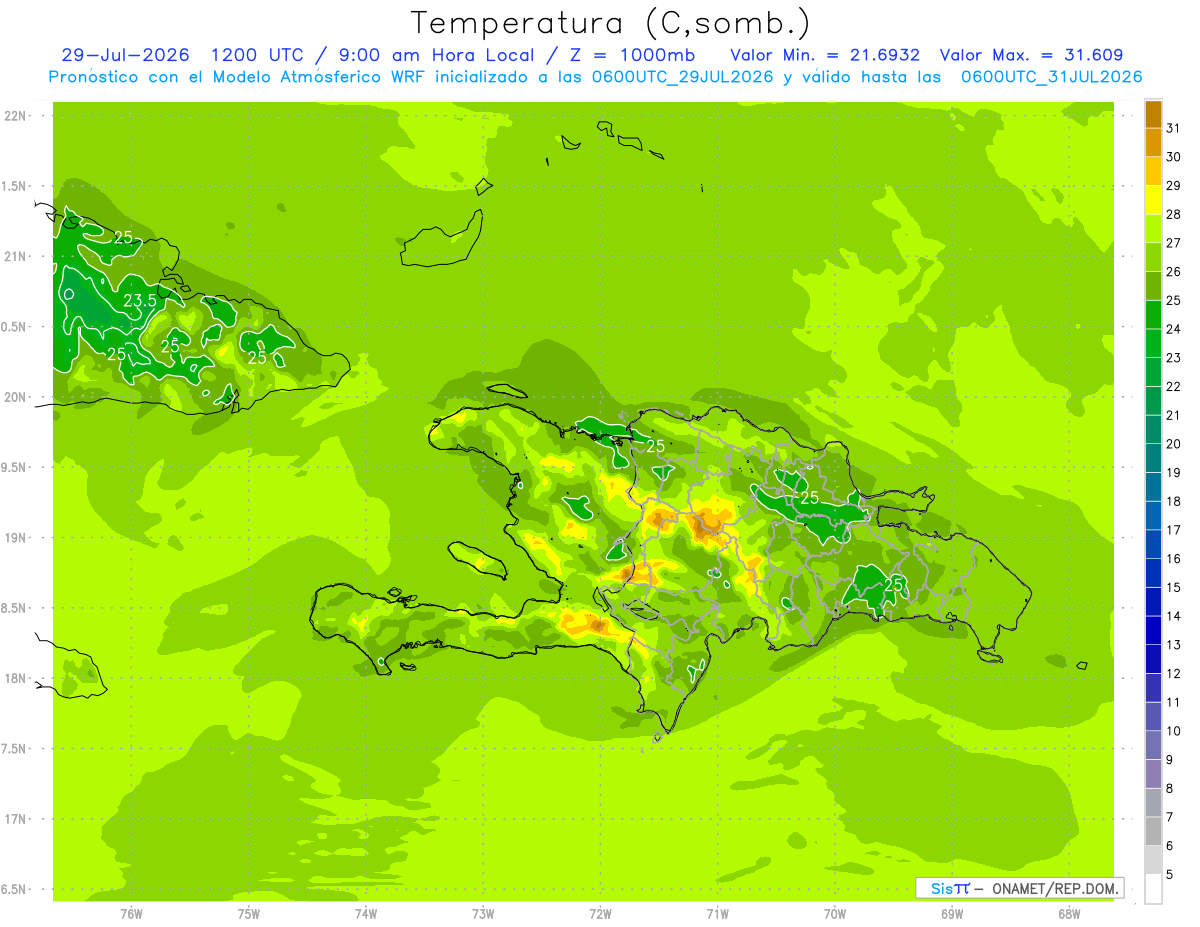1200x927 pixels.
Task: Click the '23.5' contour label over Cuba
Action: click(139, 301)
